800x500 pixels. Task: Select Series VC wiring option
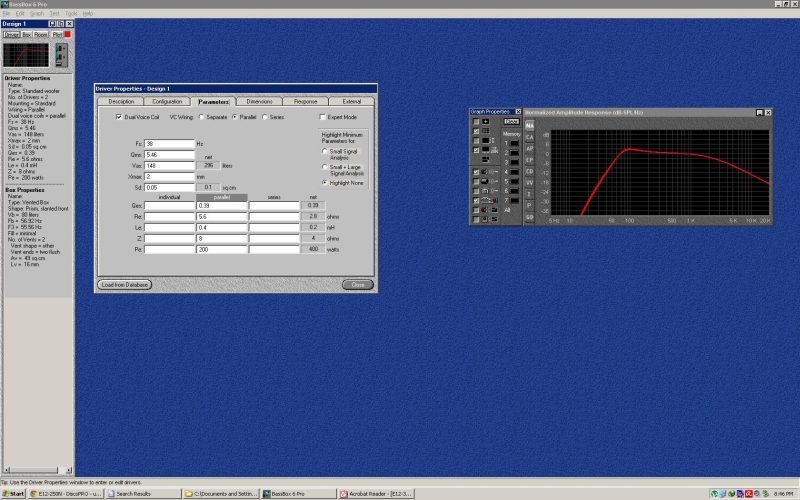coord(264,117)
